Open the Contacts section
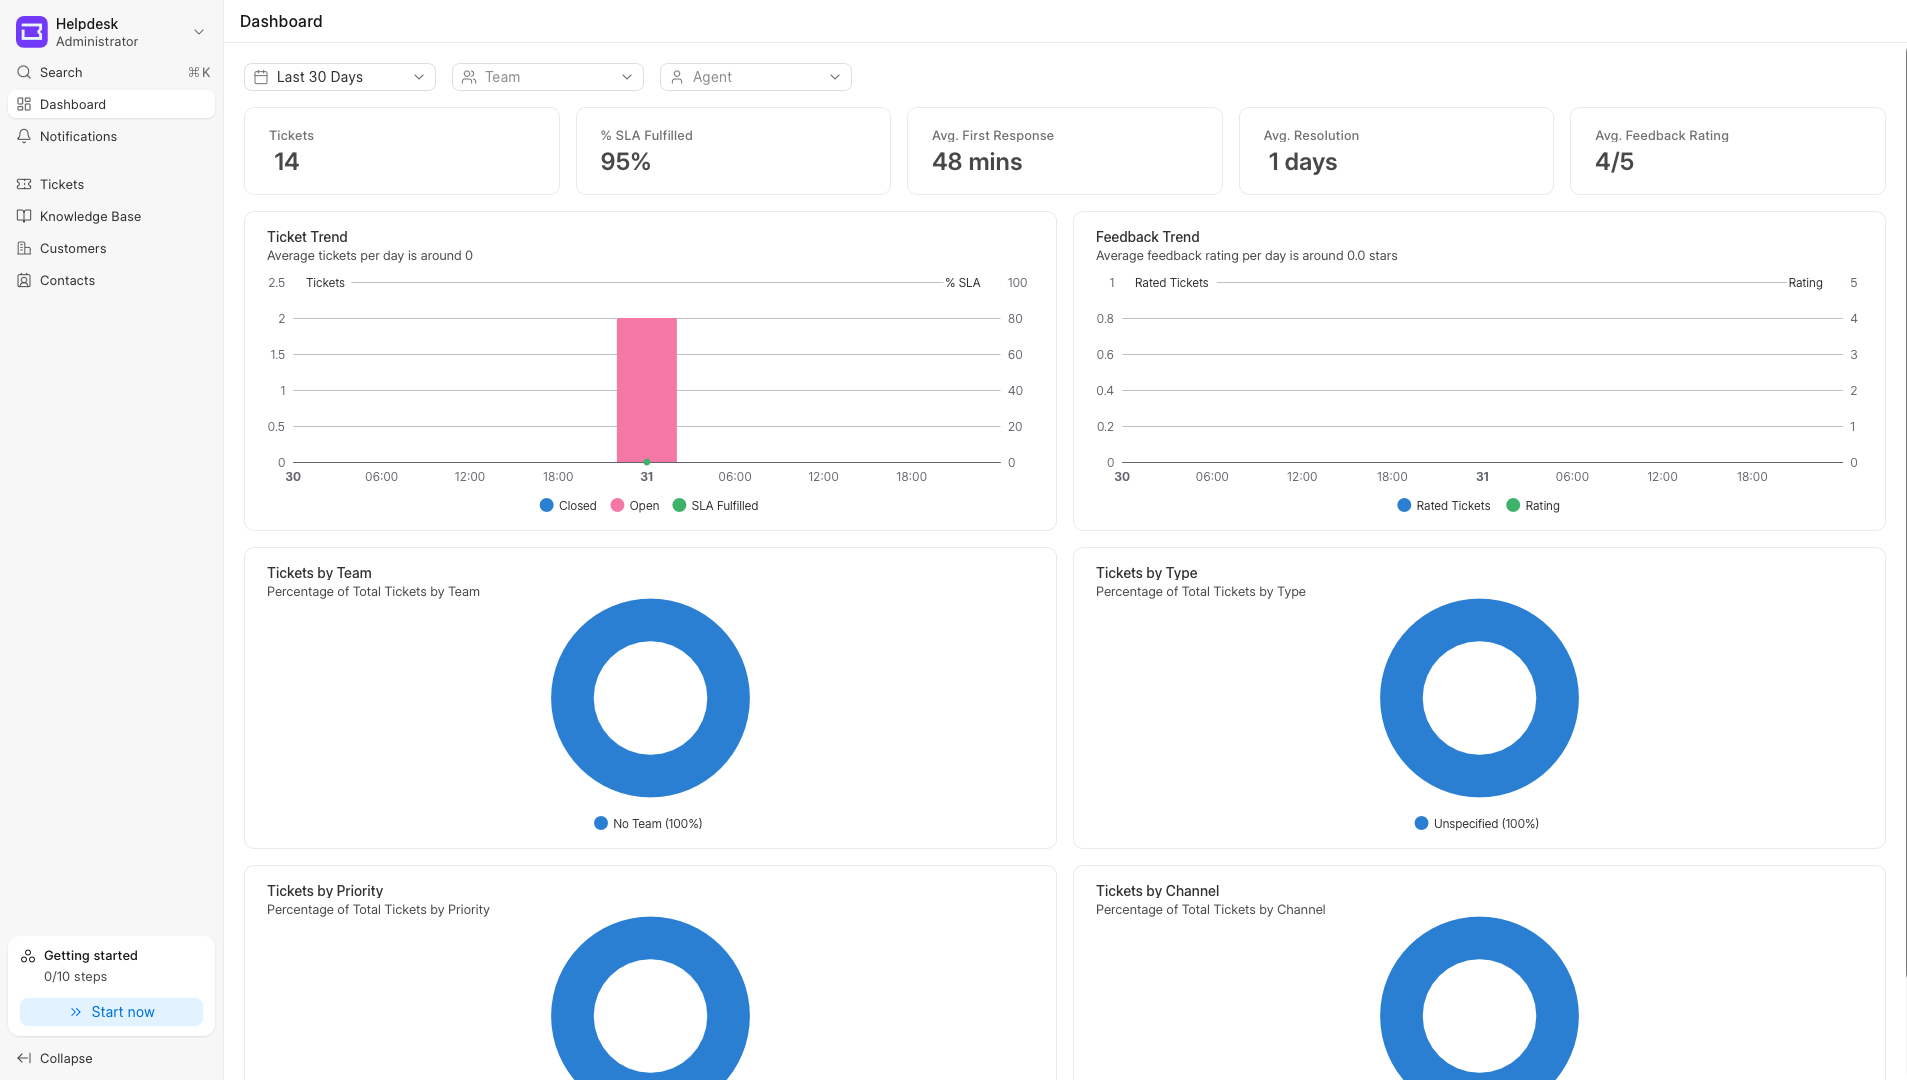The height and width of the screenshot is (1080, 1907). tap(24, 280)
